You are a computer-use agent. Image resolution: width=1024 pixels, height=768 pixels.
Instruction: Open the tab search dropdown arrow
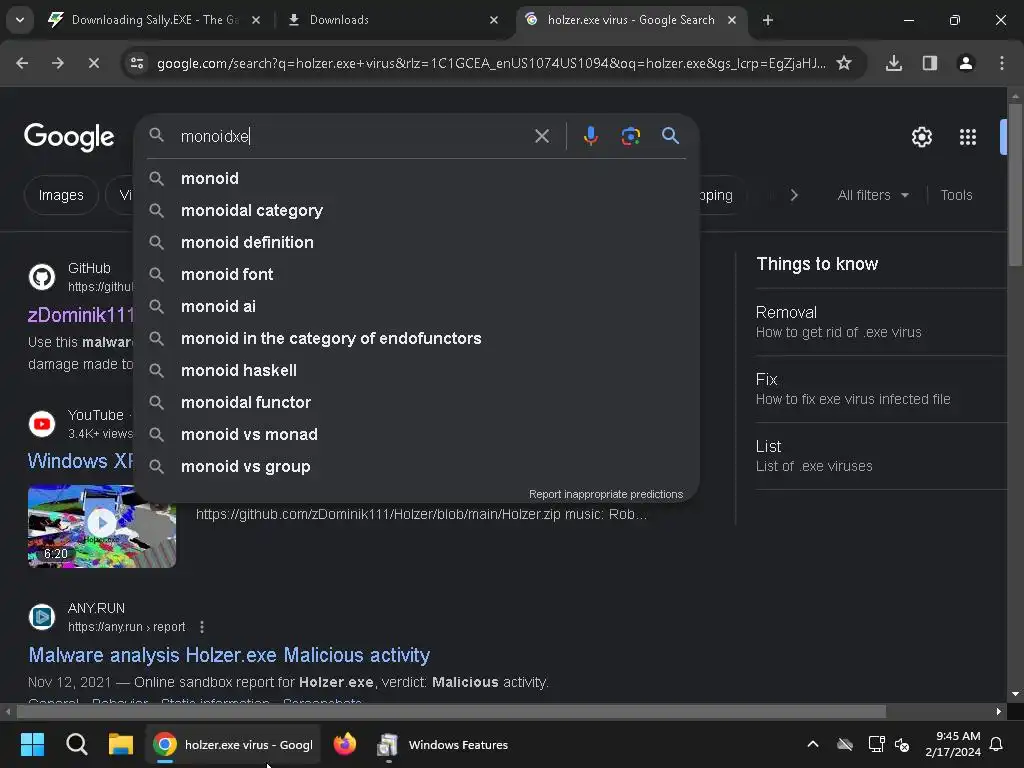20,20
